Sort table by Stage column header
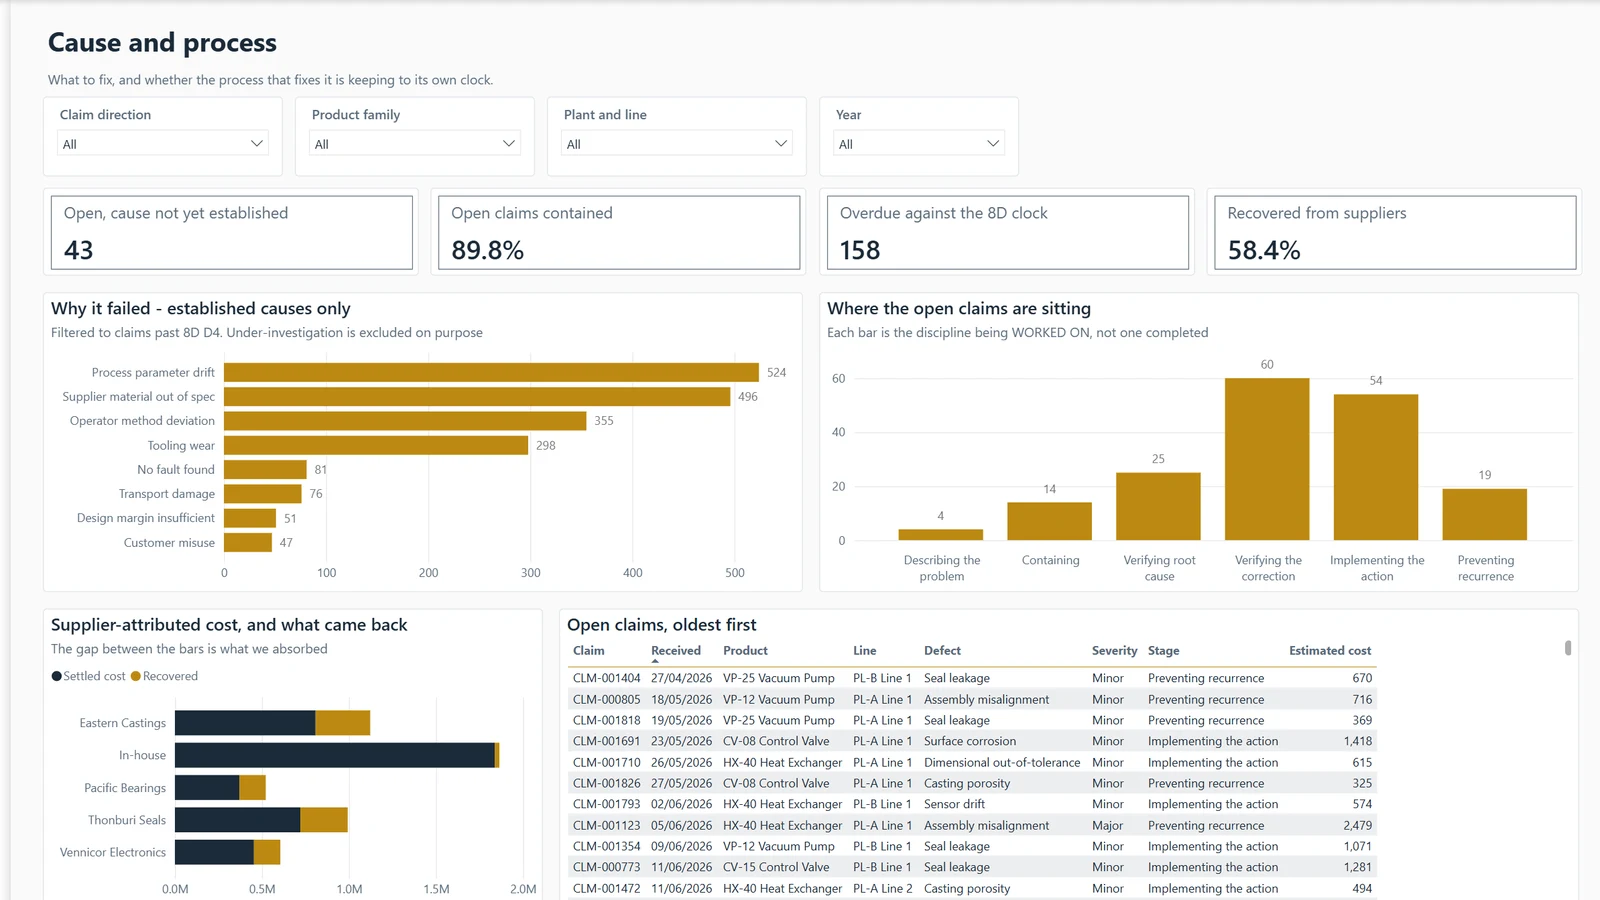 click(1163, 651)
